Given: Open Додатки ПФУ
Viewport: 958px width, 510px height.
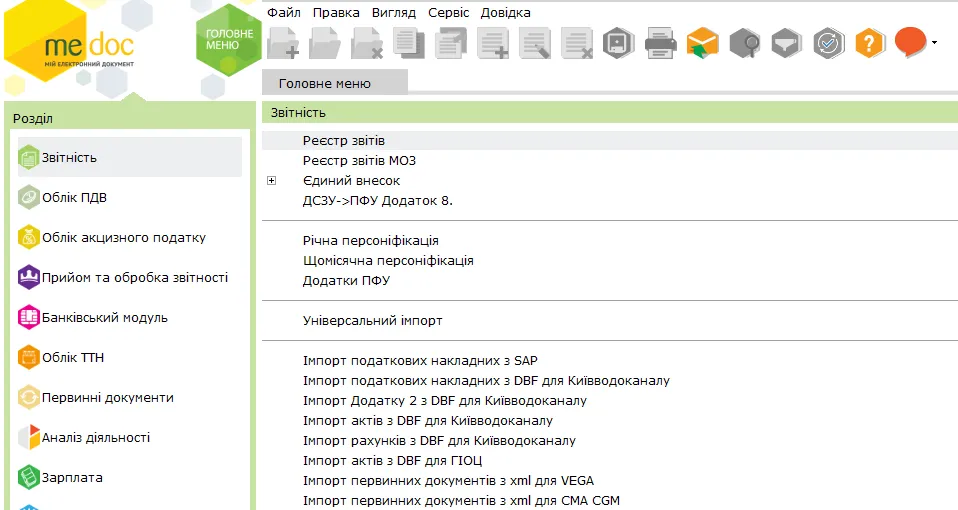Looking at the screenshot, I should tap(346, 281).
